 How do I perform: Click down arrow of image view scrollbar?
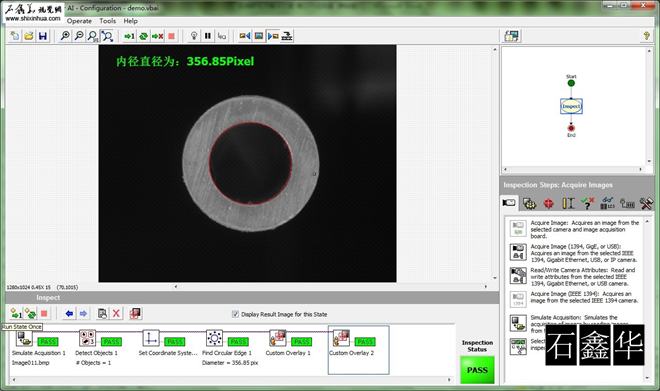[495, 278]
